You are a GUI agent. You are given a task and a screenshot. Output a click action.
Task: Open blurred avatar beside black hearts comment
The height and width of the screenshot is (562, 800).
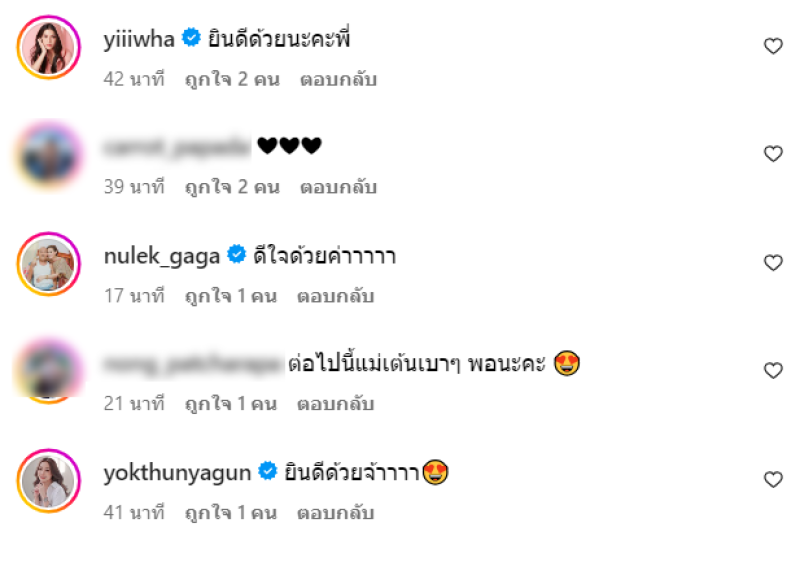click(x=49, y=155)
